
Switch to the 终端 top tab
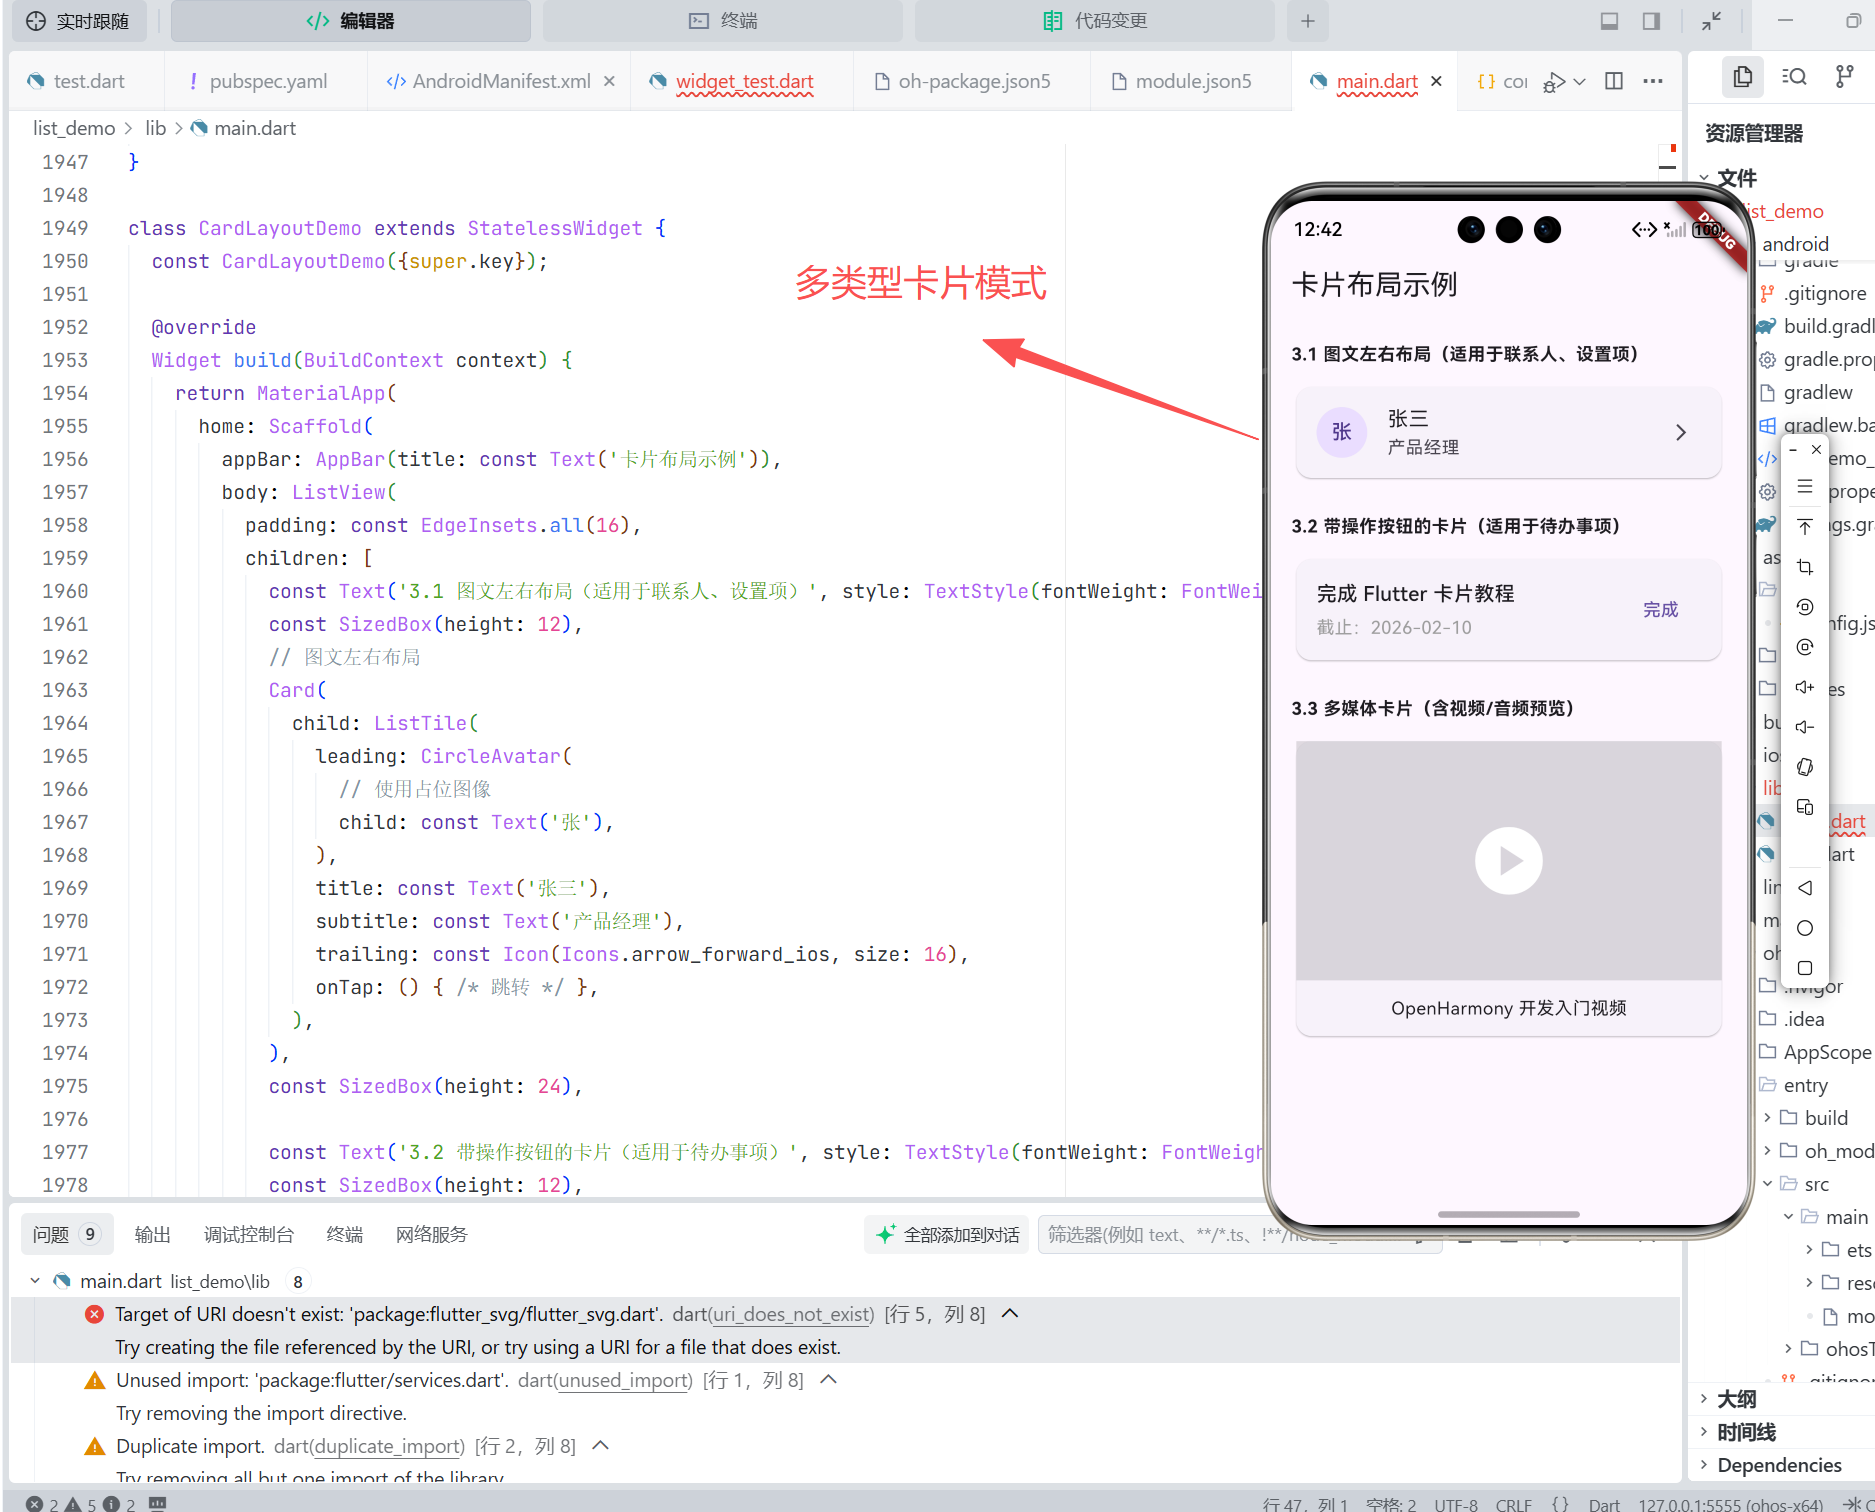tap(723, 21)
